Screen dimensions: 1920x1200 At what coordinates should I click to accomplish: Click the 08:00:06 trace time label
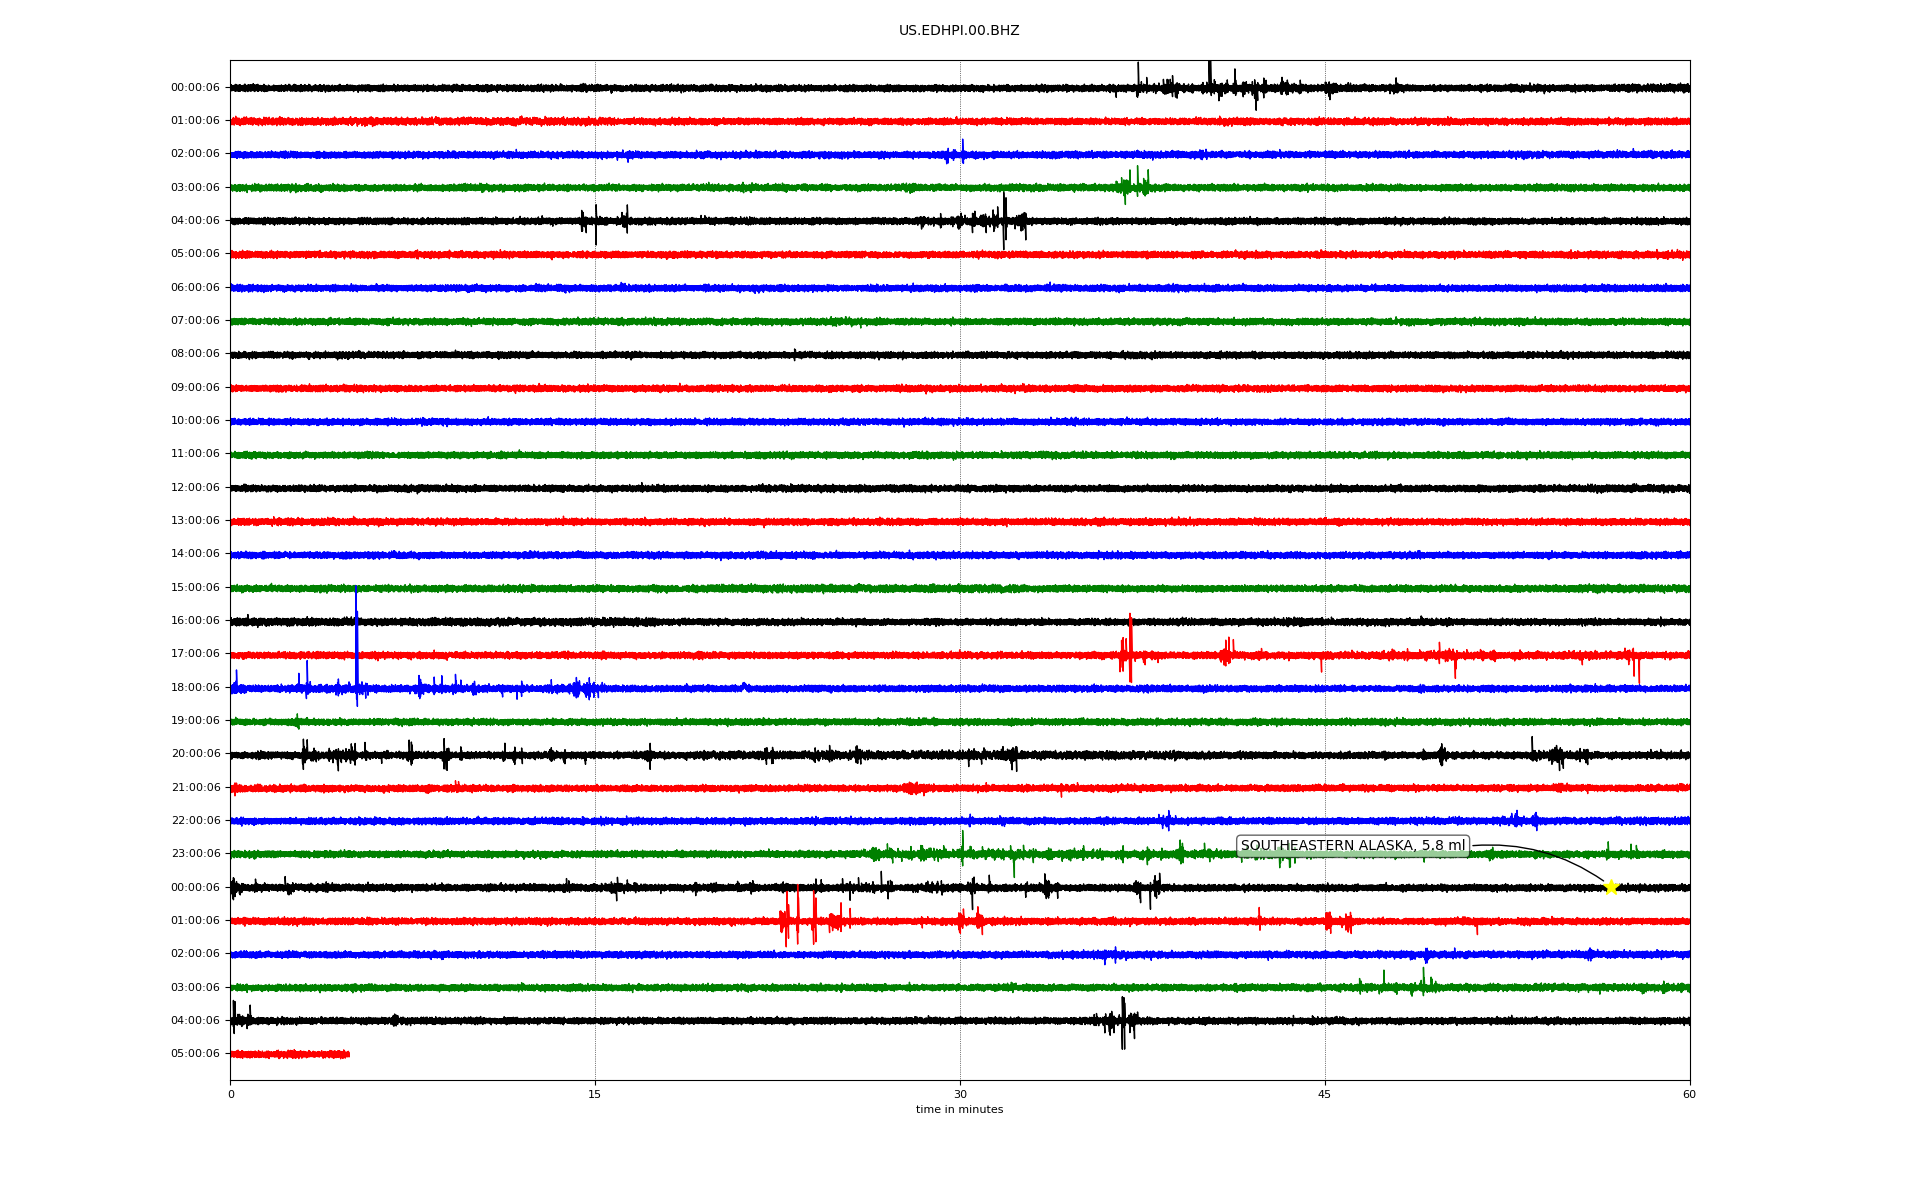click(x=195, y=354)
